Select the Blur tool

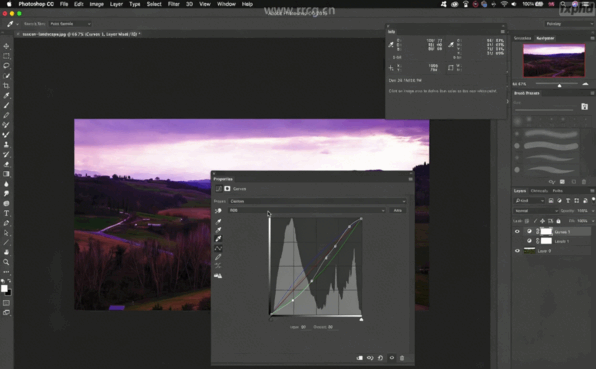click(x=6, y=184)
